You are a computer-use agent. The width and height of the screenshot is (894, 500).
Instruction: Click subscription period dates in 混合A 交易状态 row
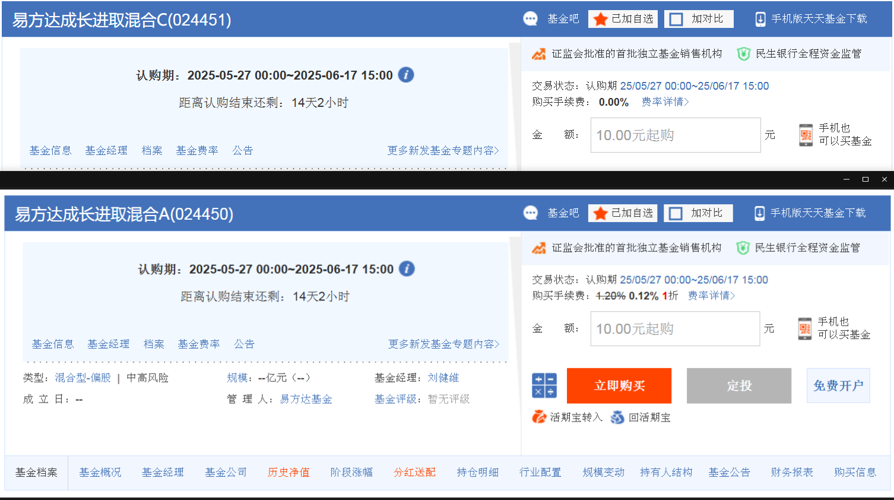coord(694,280)
